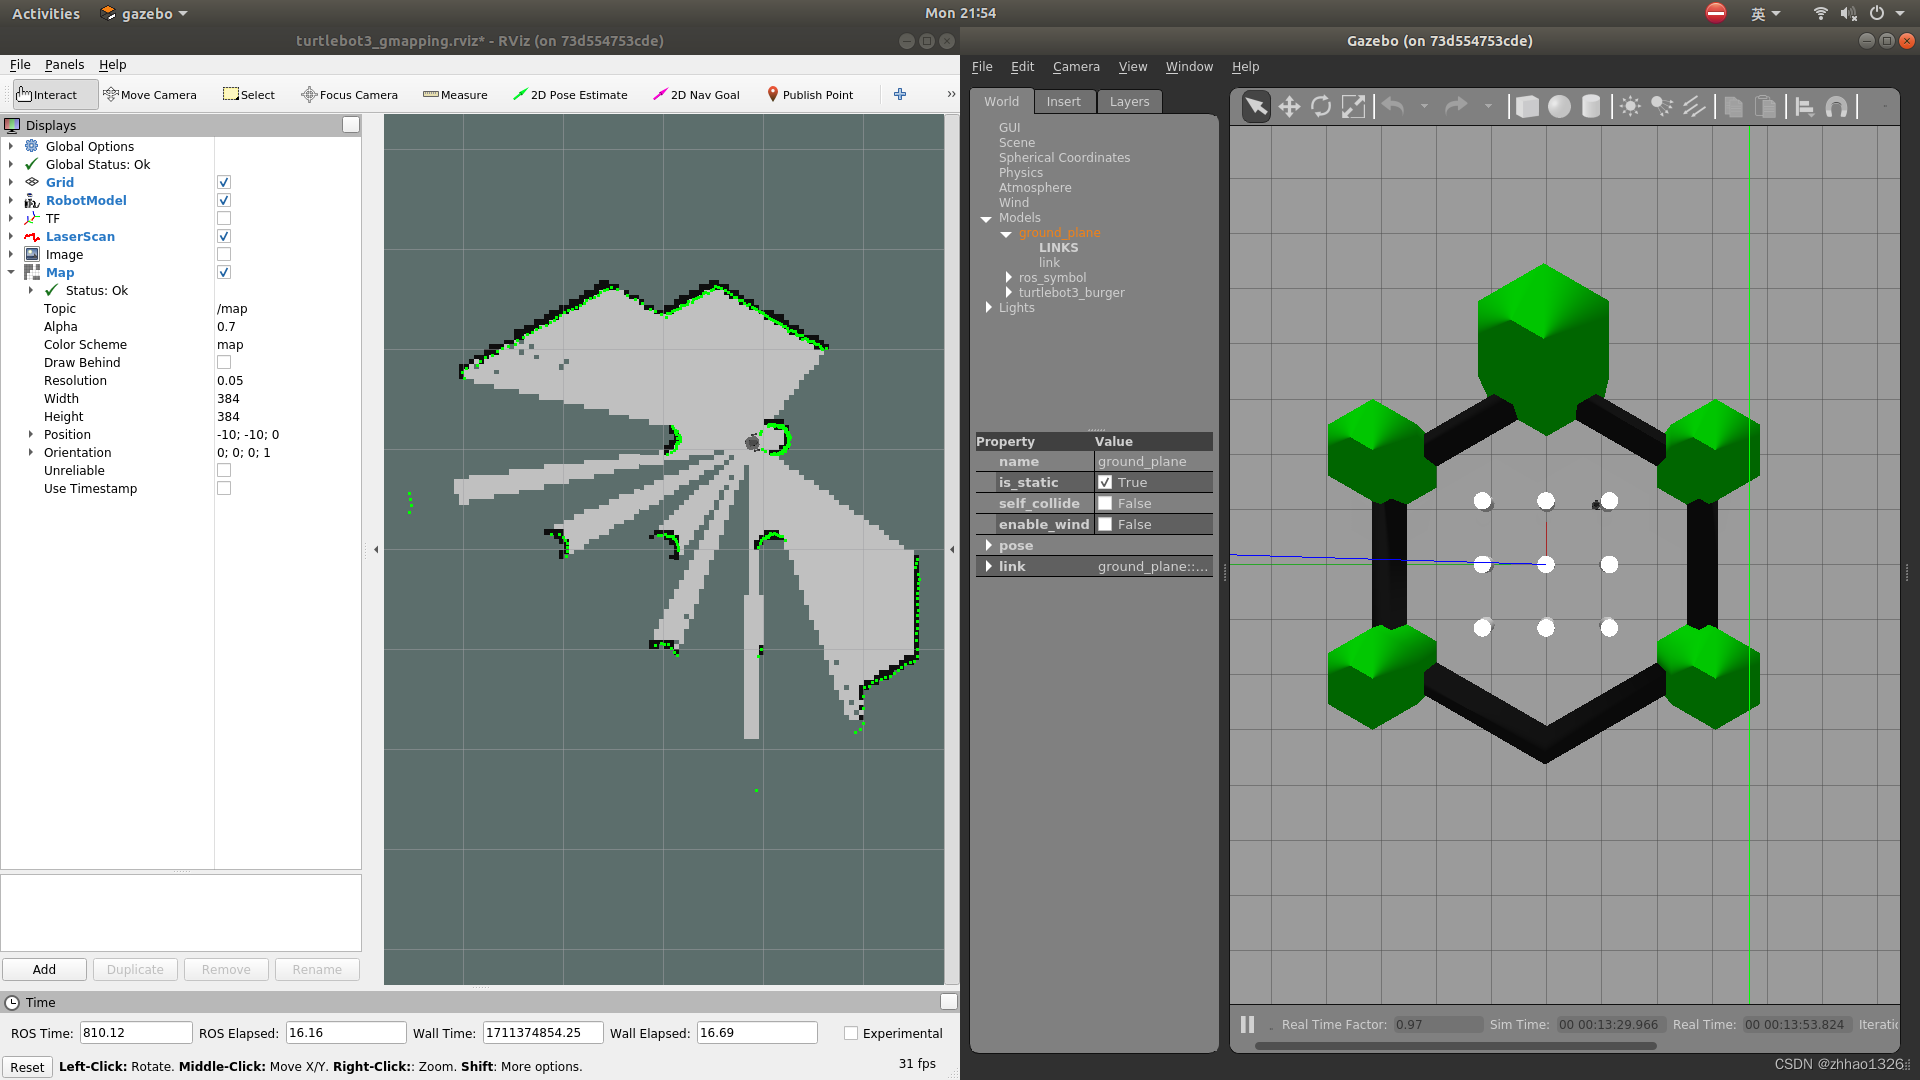Image resolution: width=1920 pixels, height=1080 pixels.
Task: Toggle the Map display checkbox
Action: pos(224,272)
